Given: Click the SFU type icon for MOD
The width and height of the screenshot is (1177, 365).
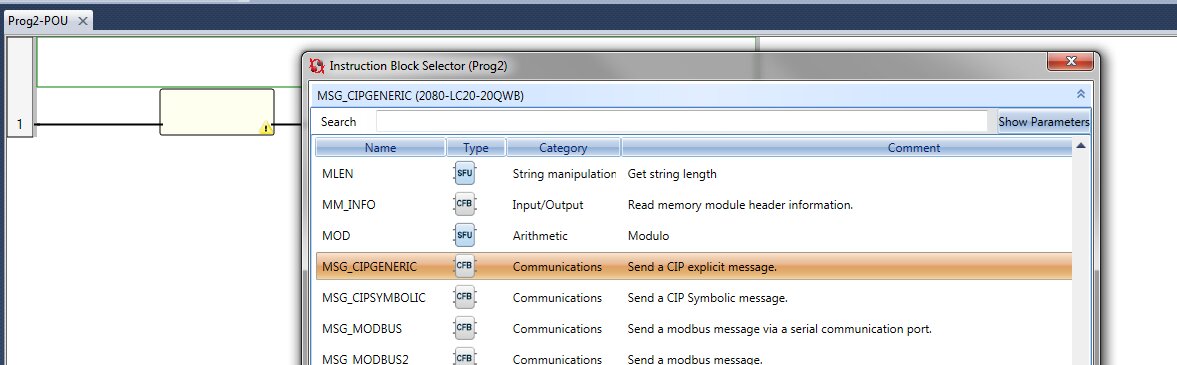Looking at the screenshot, I should pos(465,235).
